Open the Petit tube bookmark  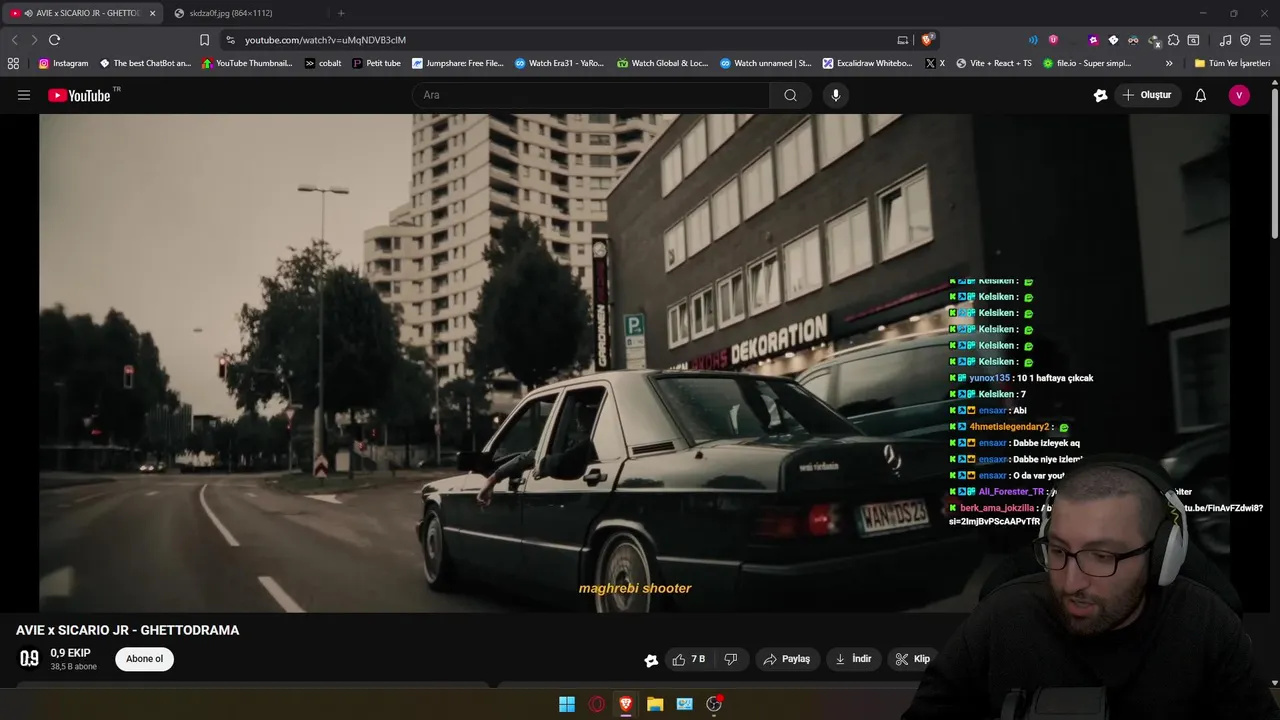click(x=376, y=63)
